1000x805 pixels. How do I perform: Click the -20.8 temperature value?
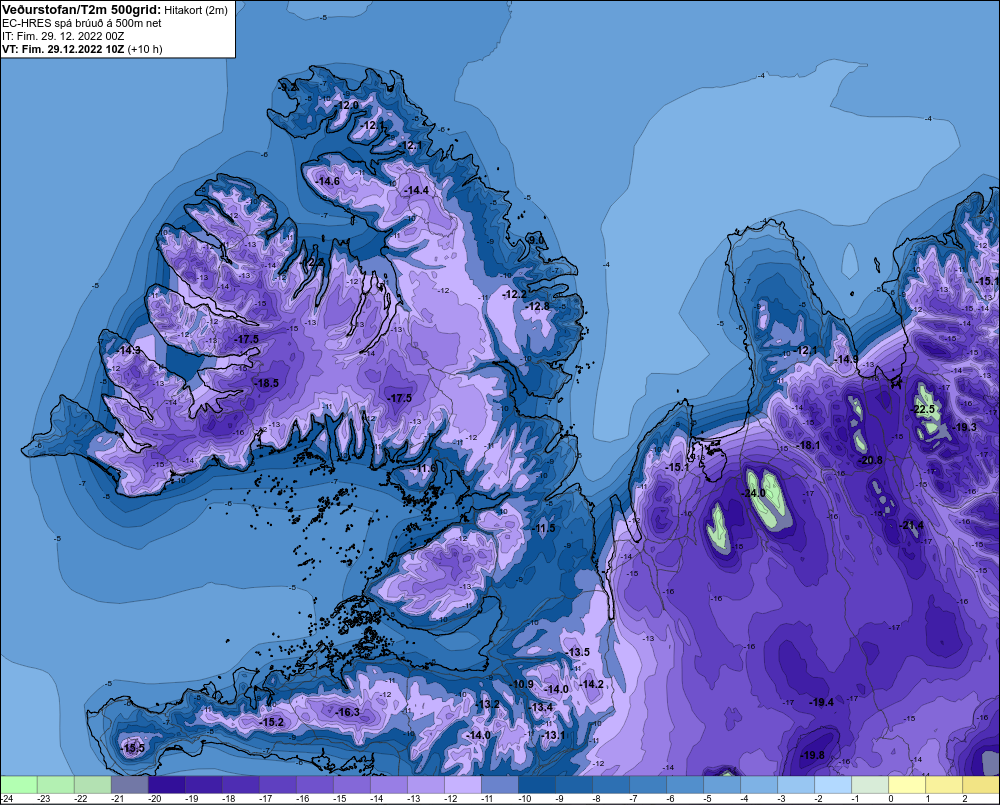coord(871,460)
